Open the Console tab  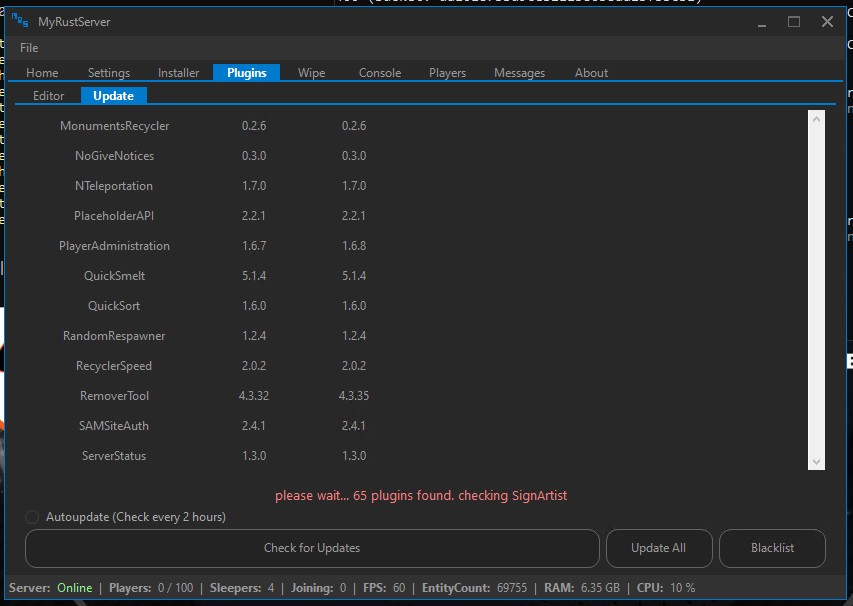(380, 73)
